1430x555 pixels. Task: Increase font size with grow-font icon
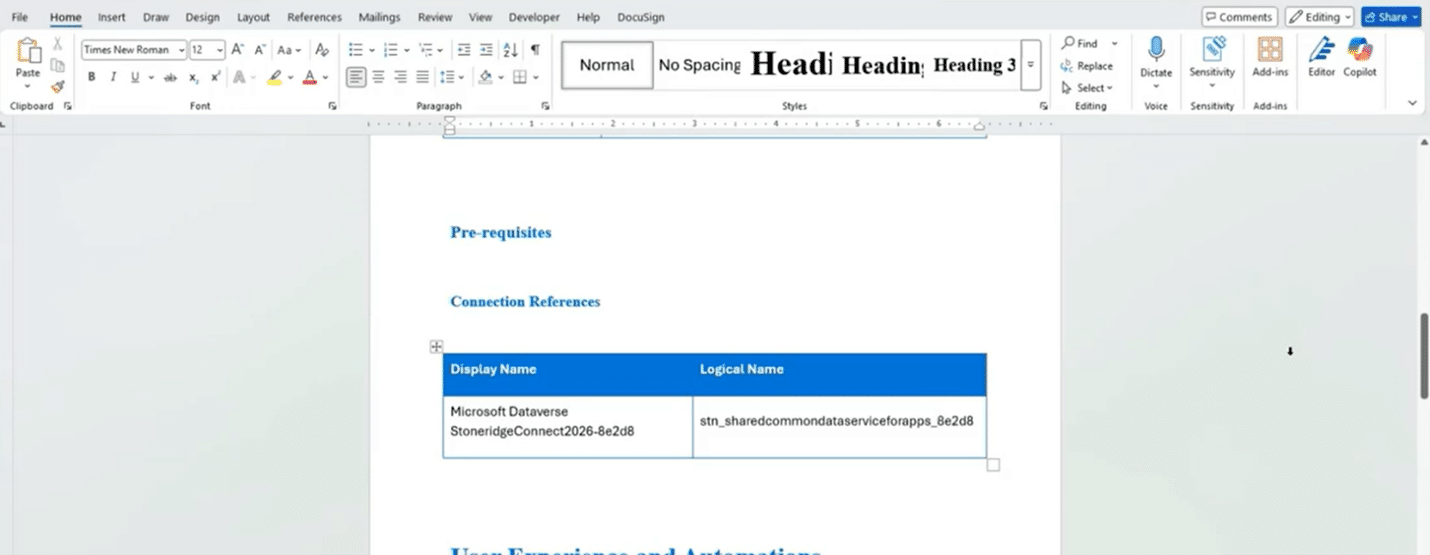tap(238, 49)
